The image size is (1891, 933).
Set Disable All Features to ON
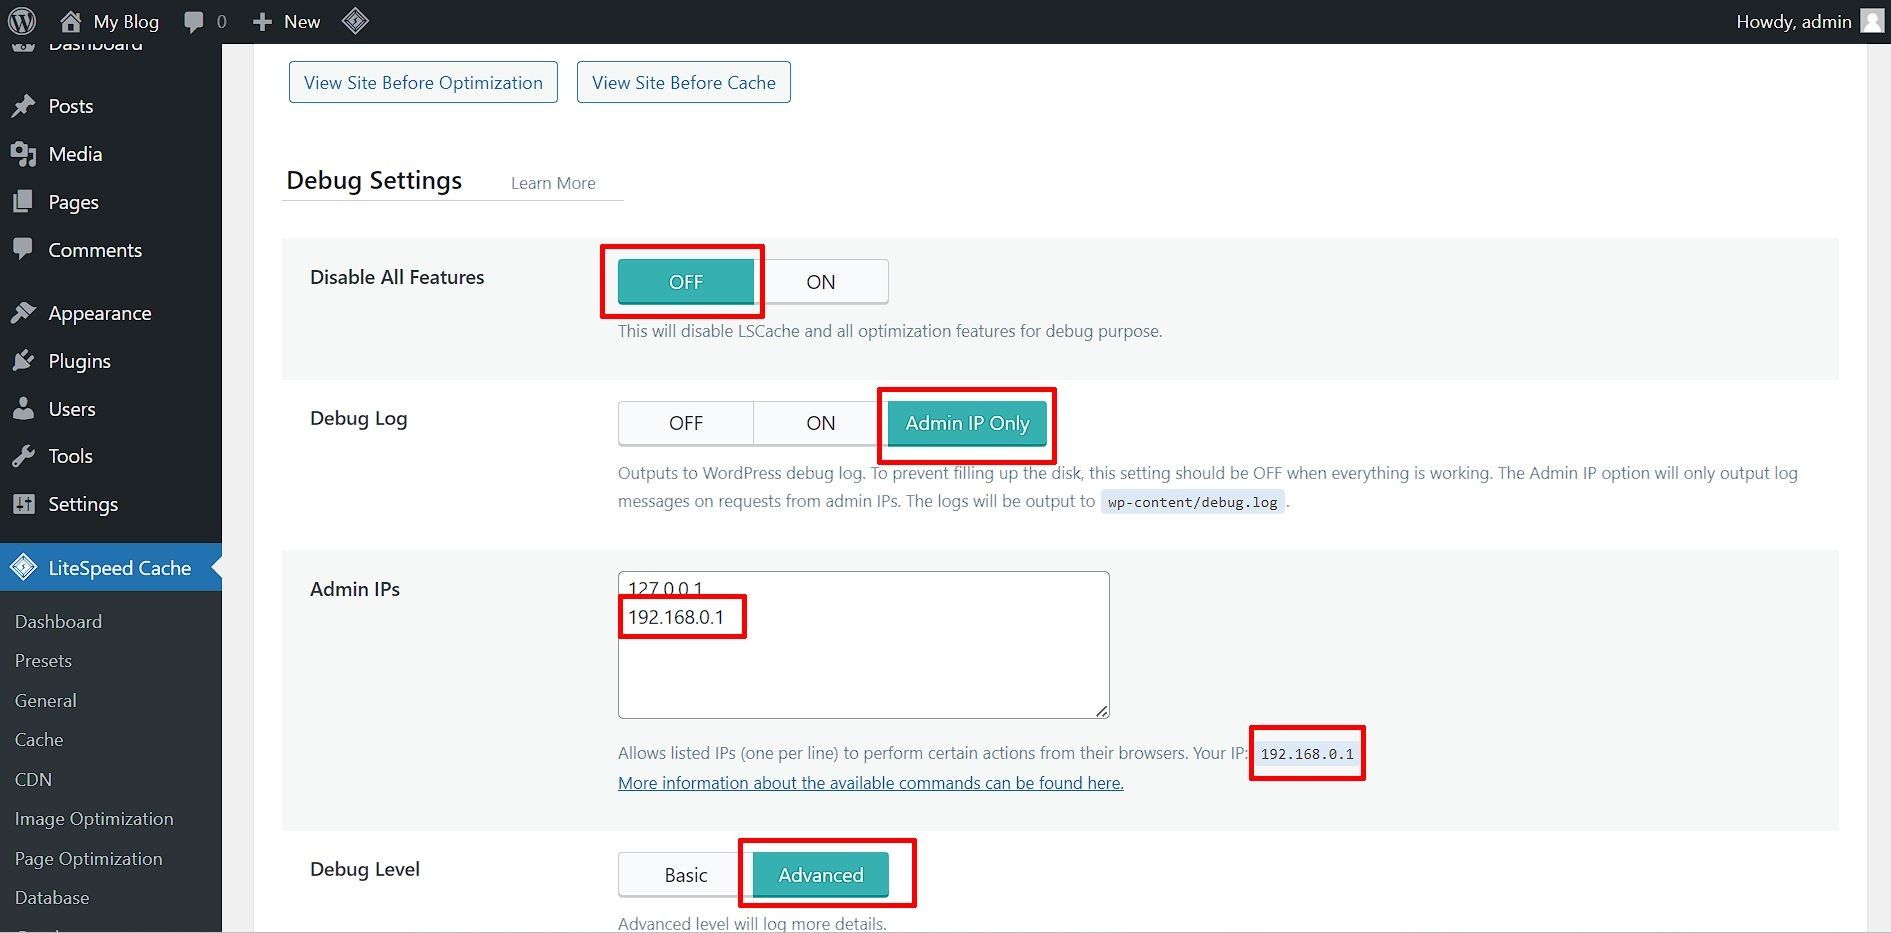[821, 282]
